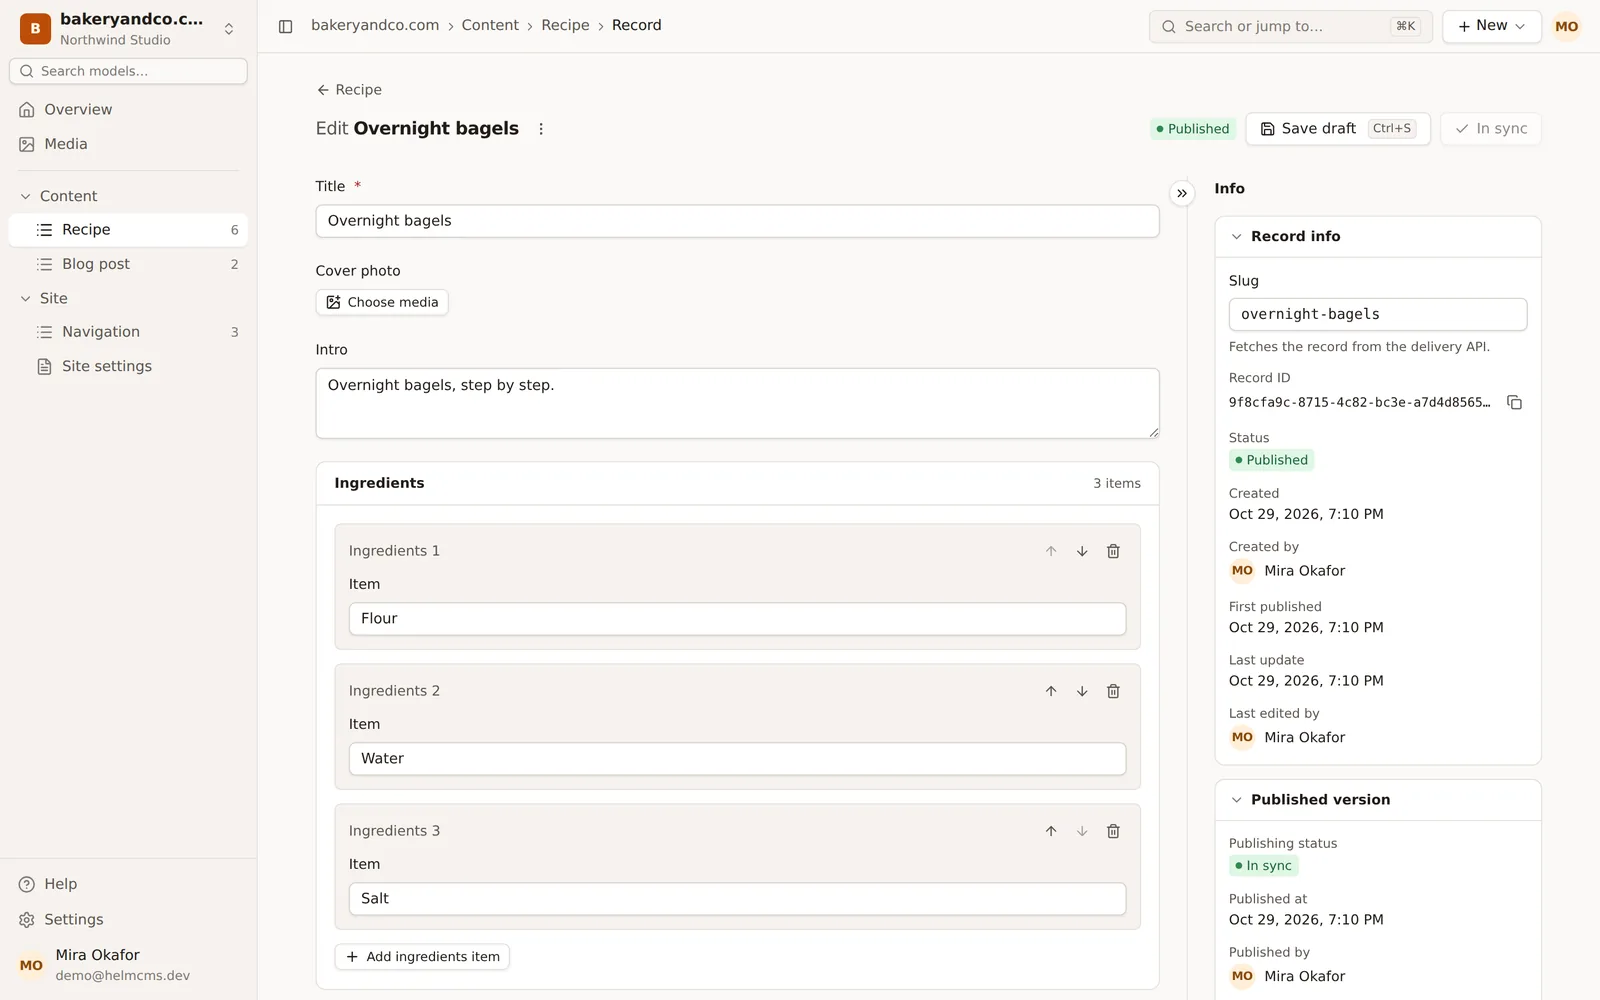Open the Mira Okafor account profile
The image size is (1600, 1000).
coord(128,965)
